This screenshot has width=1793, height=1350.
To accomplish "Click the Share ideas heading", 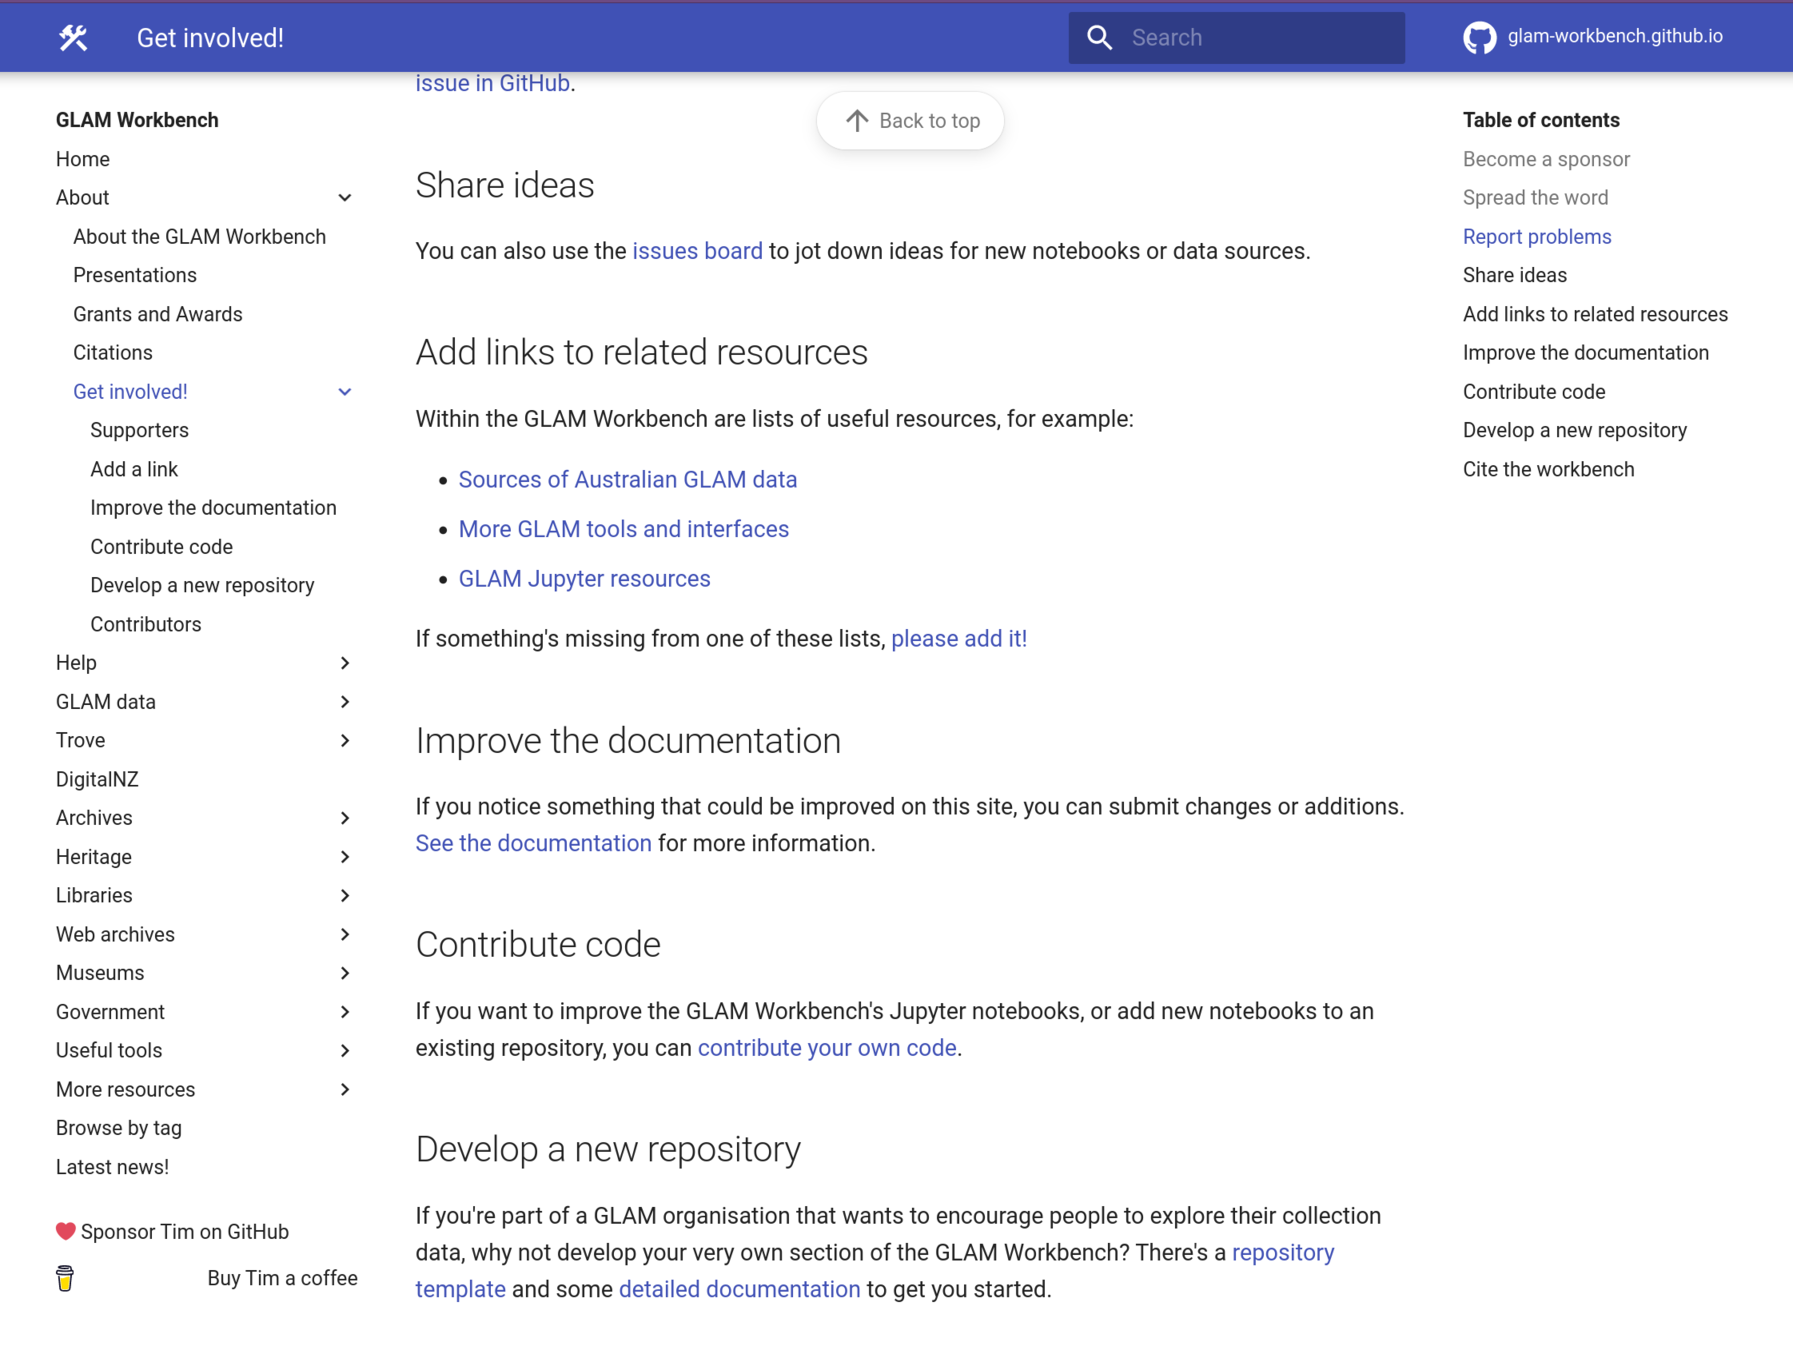I will (505, 186).
